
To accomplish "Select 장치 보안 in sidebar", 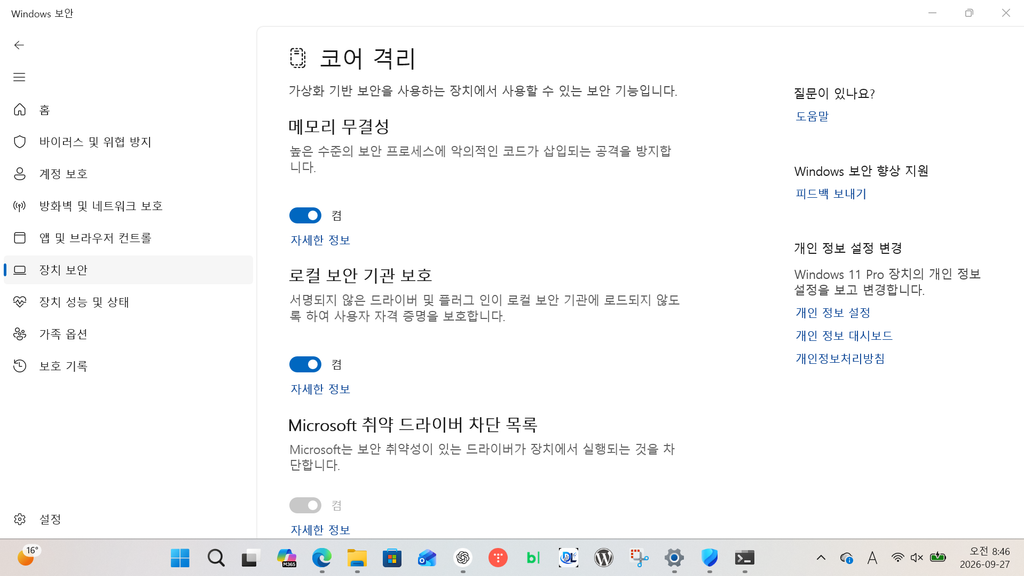I will 128,270.
